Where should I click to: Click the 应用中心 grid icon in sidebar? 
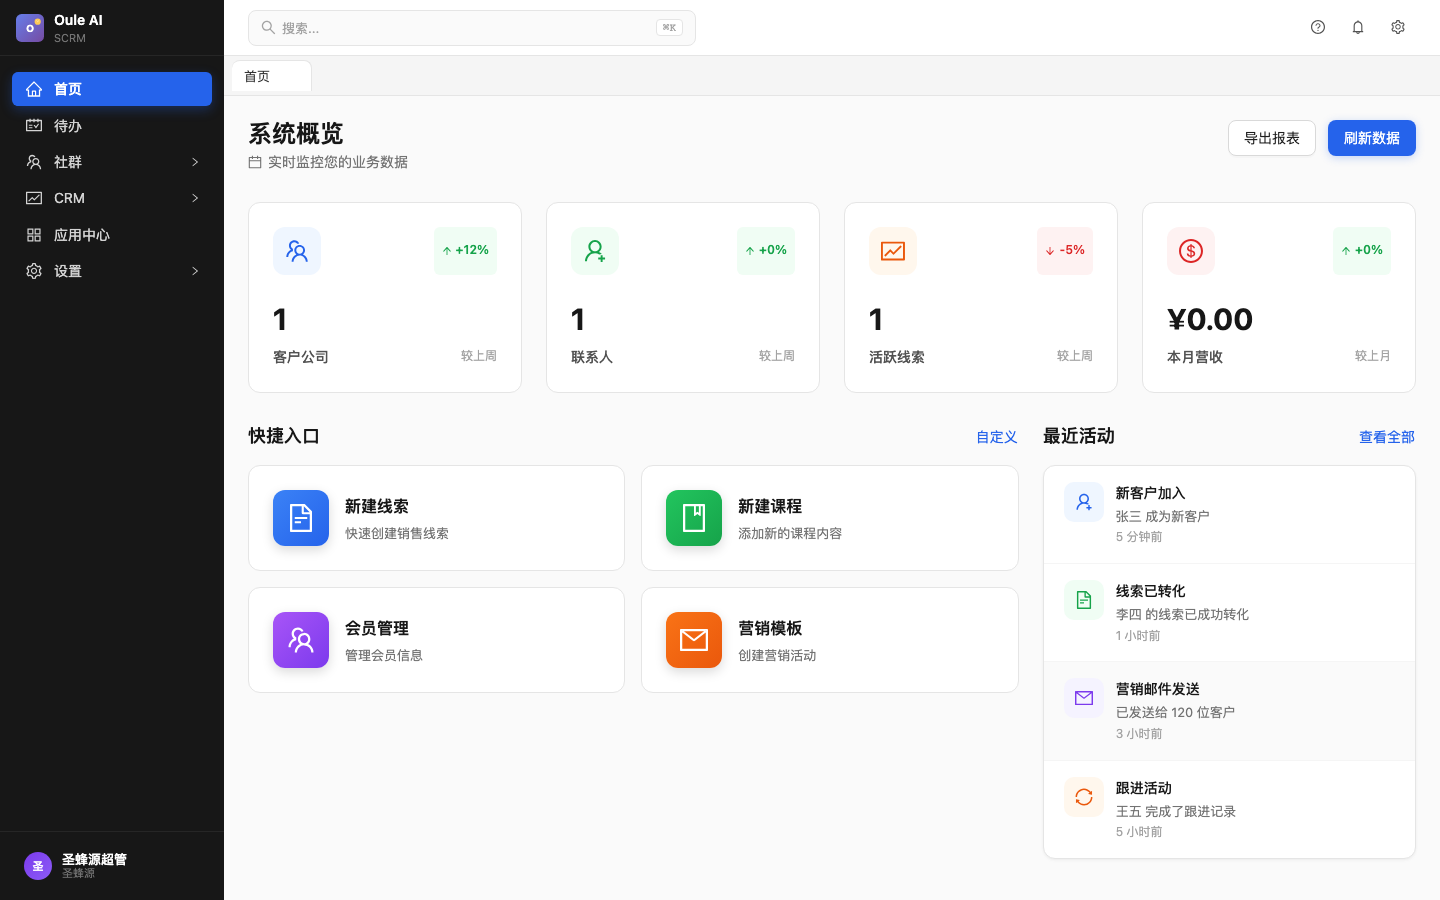click(34, 235)
